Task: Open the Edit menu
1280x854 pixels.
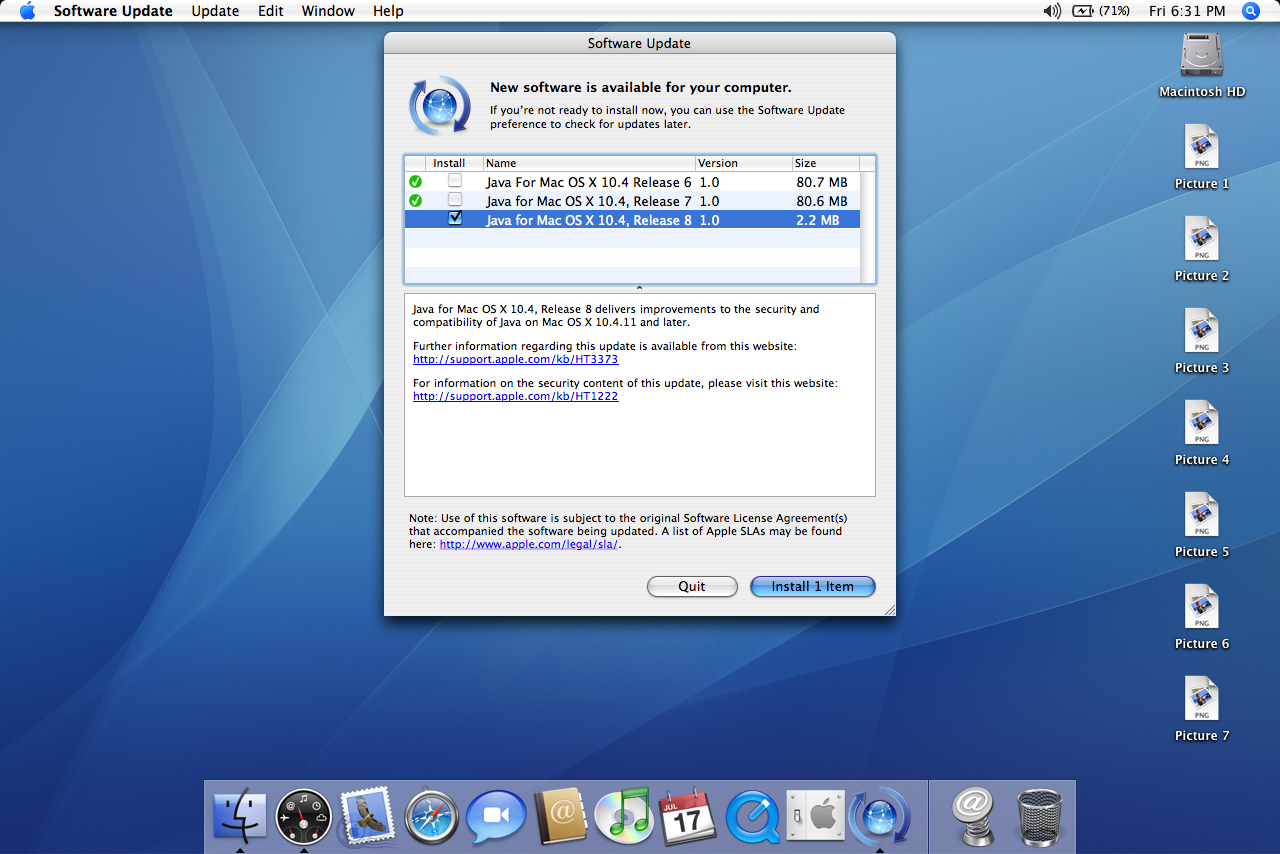Action: 270,11
